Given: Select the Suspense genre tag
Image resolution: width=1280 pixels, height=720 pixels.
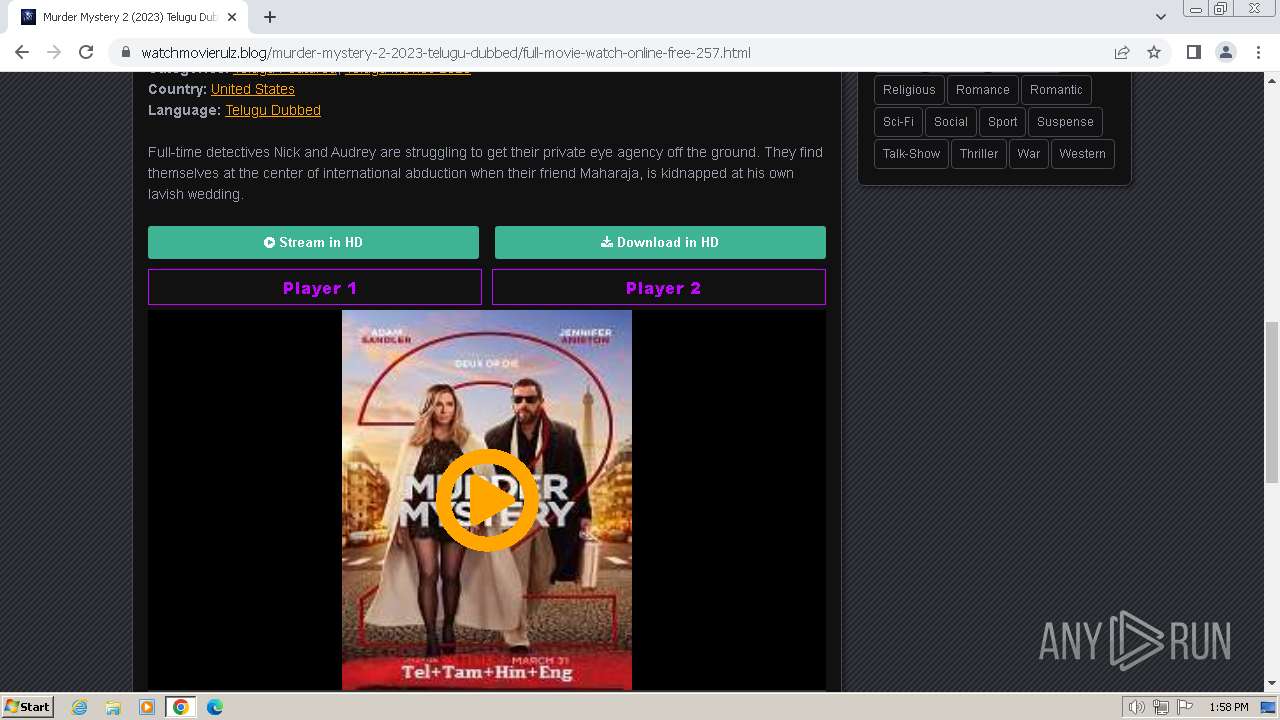Looking at the screenshot, I should click(x=1065, y=122).
